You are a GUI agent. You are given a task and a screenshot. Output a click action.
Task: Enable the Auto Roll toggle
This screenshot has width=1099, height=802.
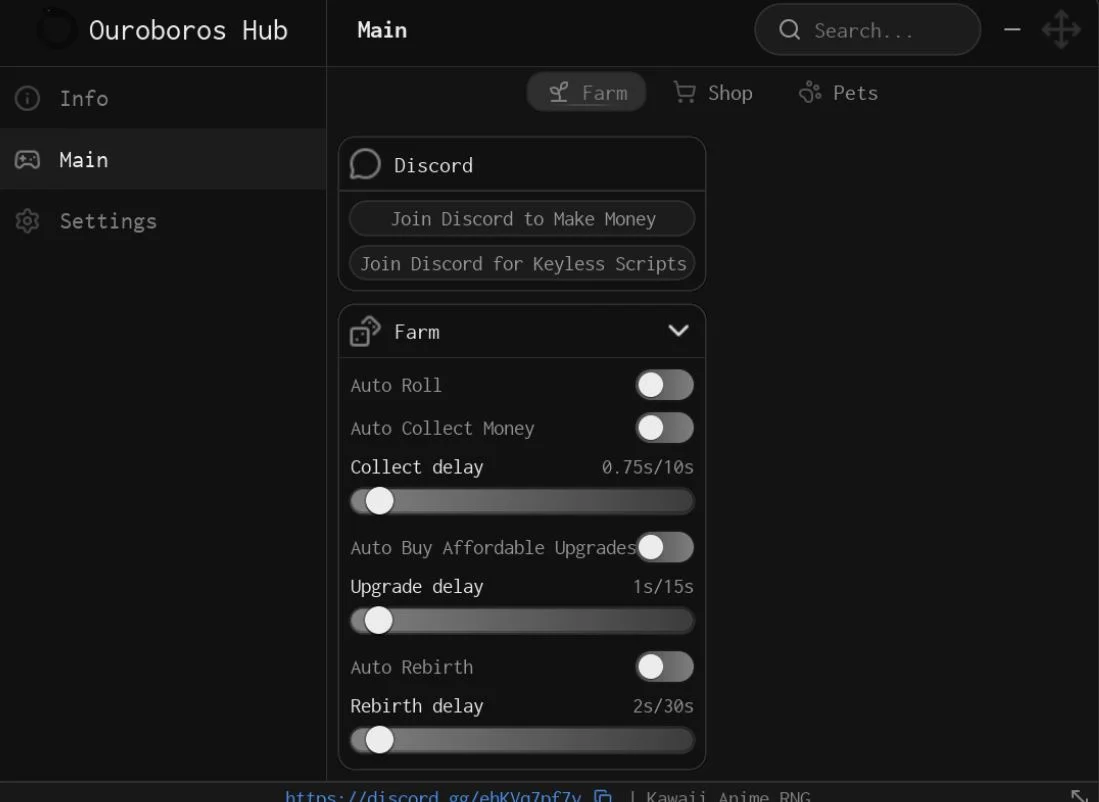[x=664, y=385]
